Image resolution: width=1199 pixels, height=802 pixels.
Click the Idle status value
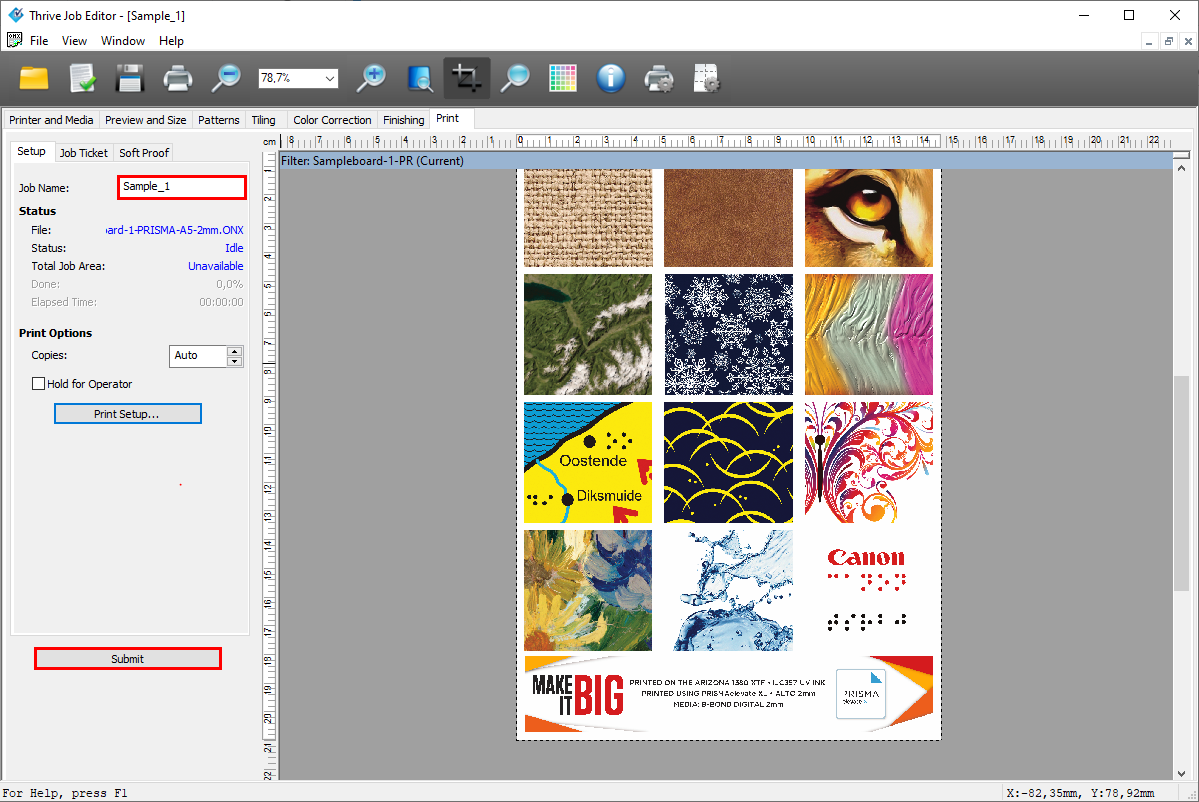[234, 248]
